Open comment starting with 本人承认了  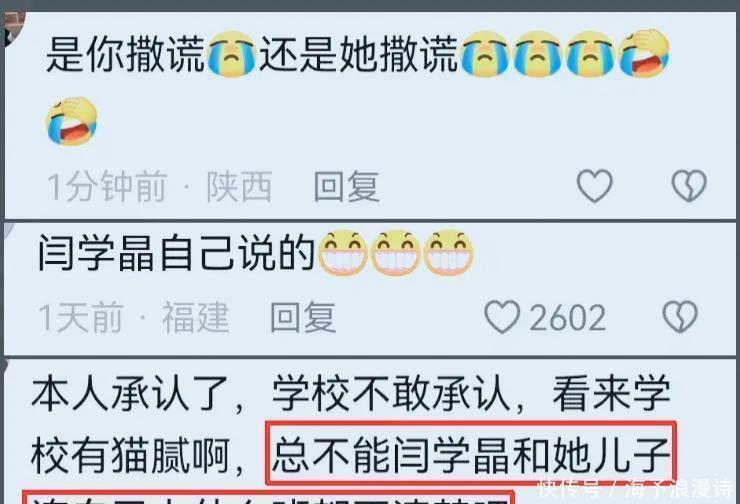(352, 439)
